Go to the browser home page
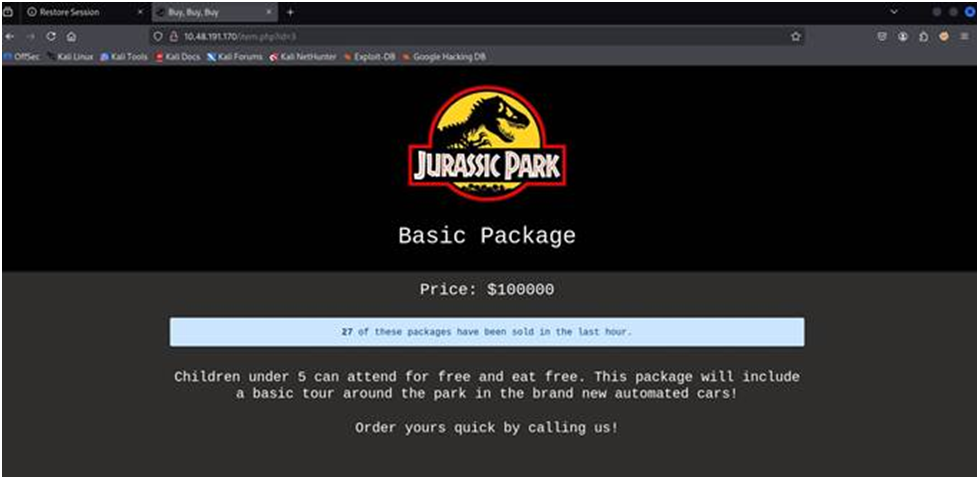Viewport: 979px width, 479px height. (71, 37)
